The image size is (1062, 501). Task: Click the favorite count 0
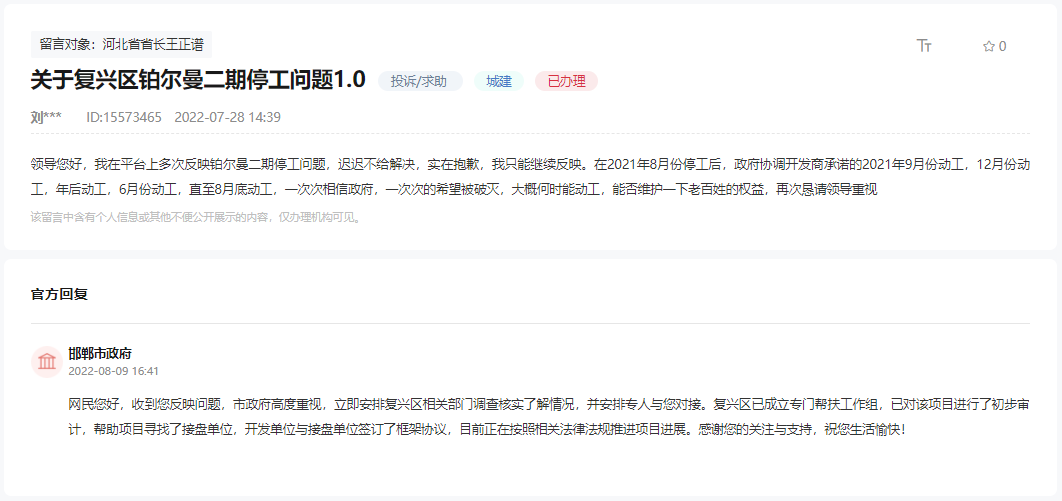pyautogui.click(x=1002, y=46)
